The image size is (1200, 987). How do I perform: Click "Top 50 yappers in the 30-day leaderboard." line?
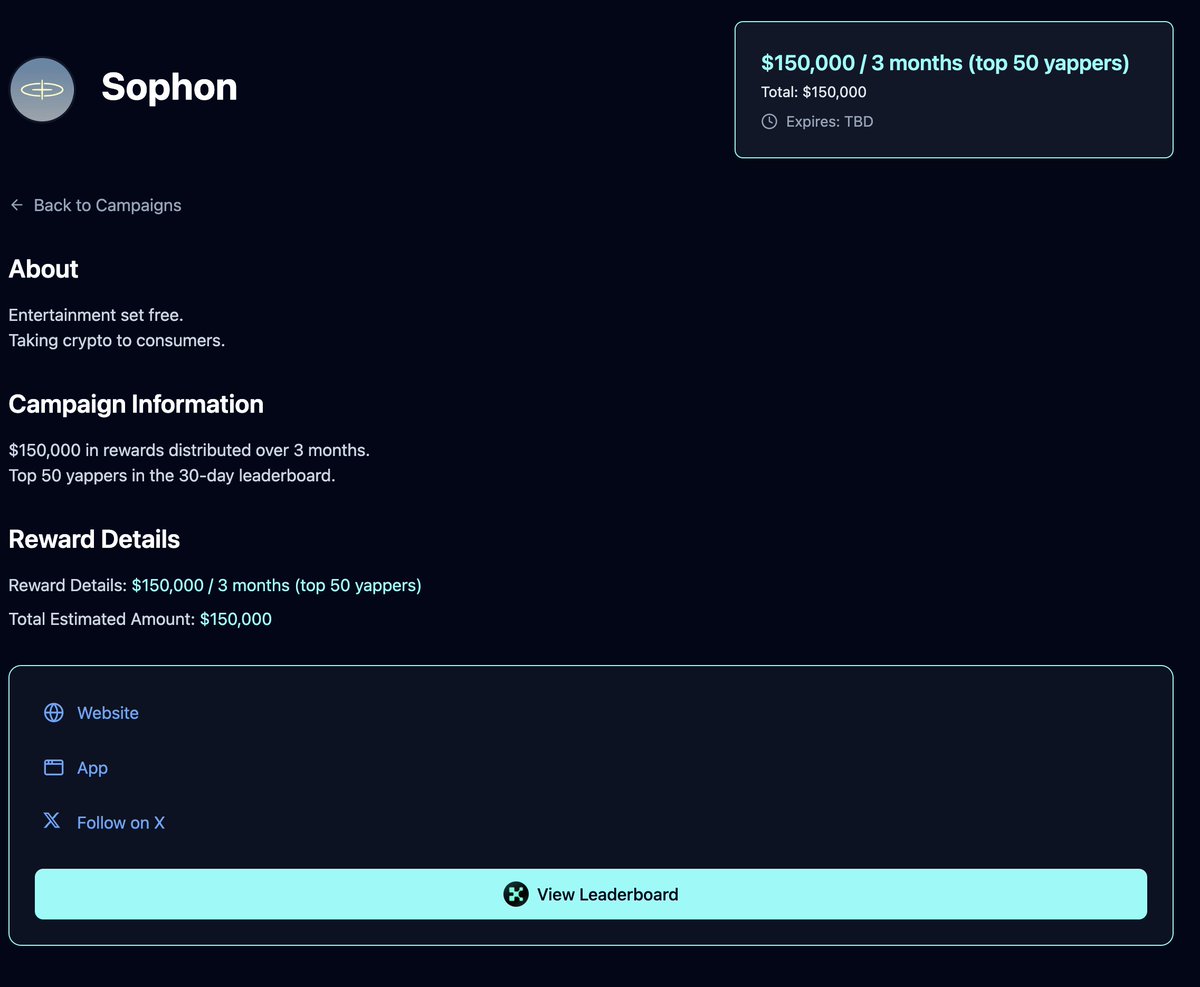pyautogui.click(x=172, y=476)
